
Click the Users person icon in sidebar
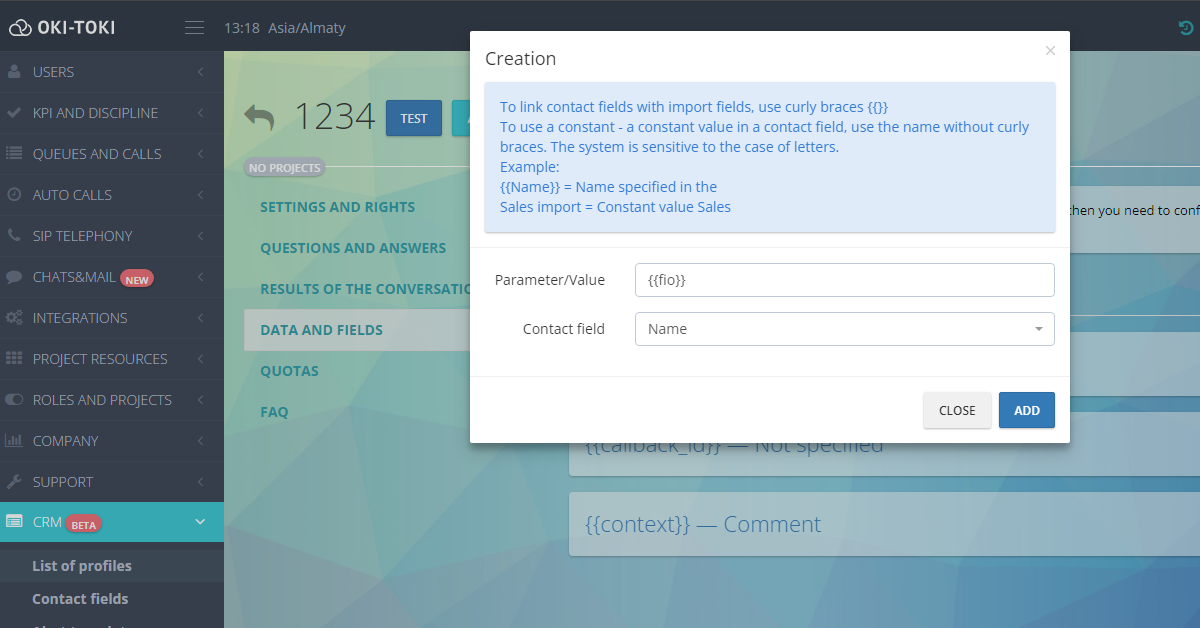tap(14, 72)
